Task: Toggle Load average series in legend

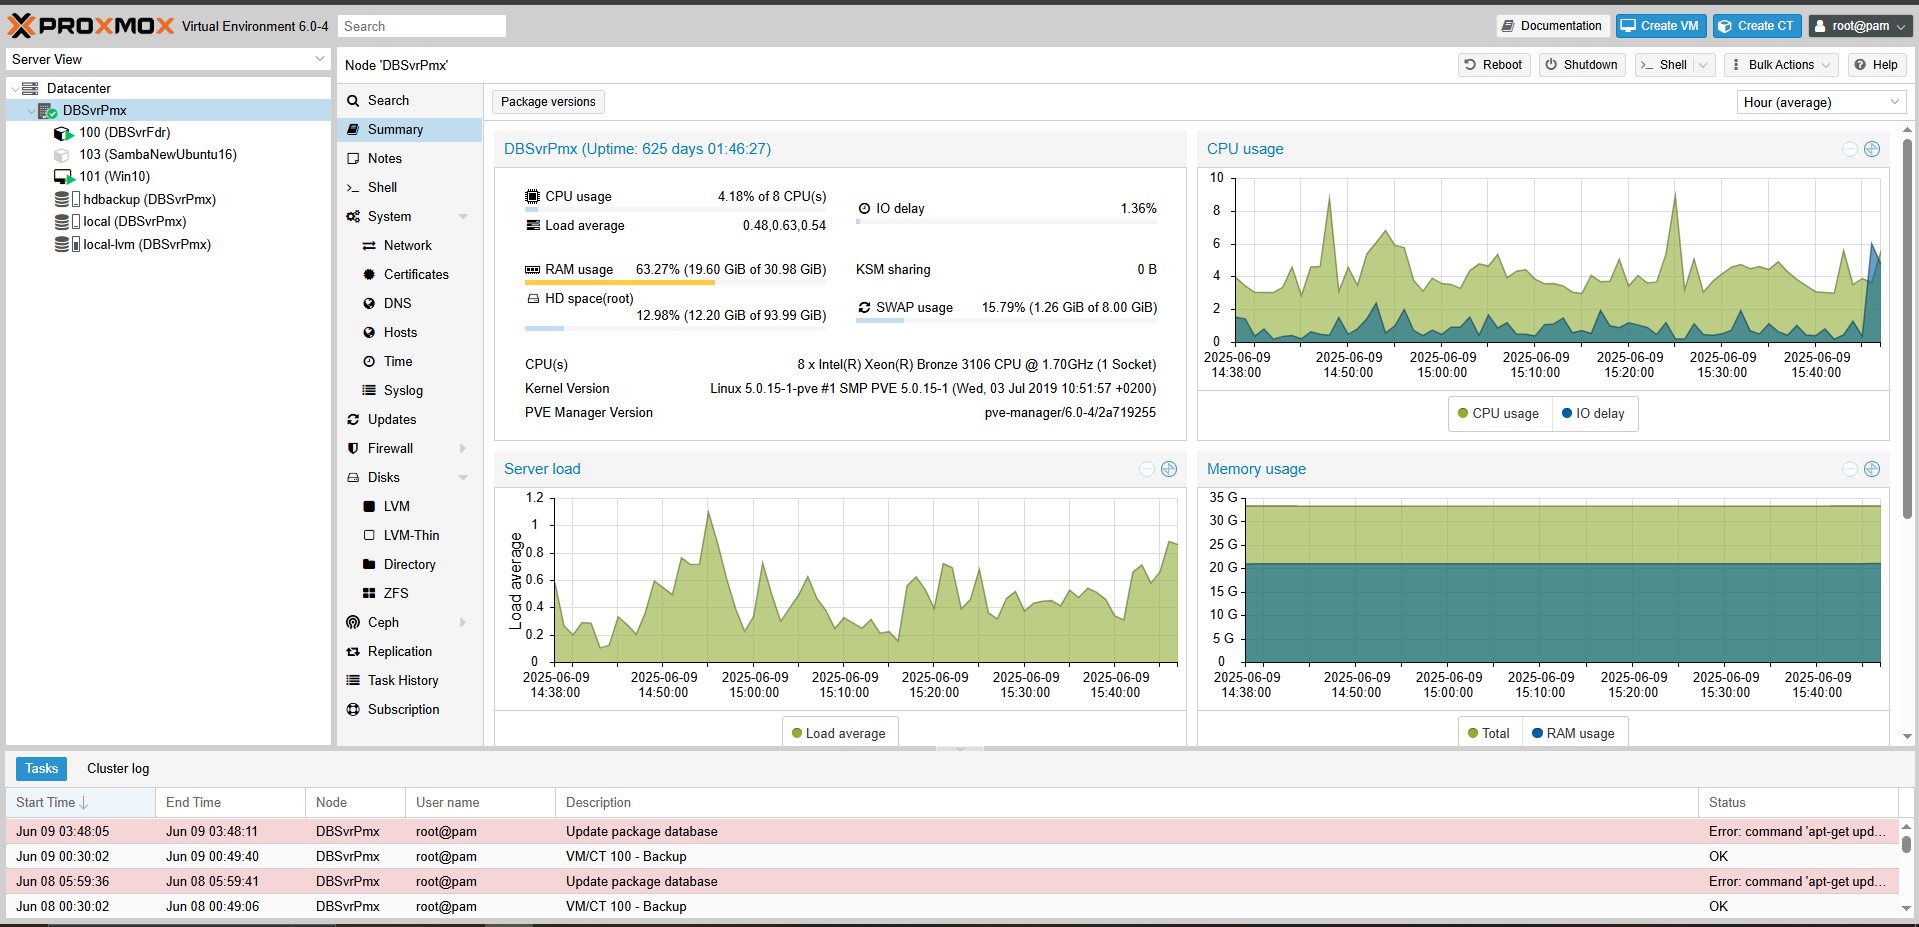Action: pos(838,733)
